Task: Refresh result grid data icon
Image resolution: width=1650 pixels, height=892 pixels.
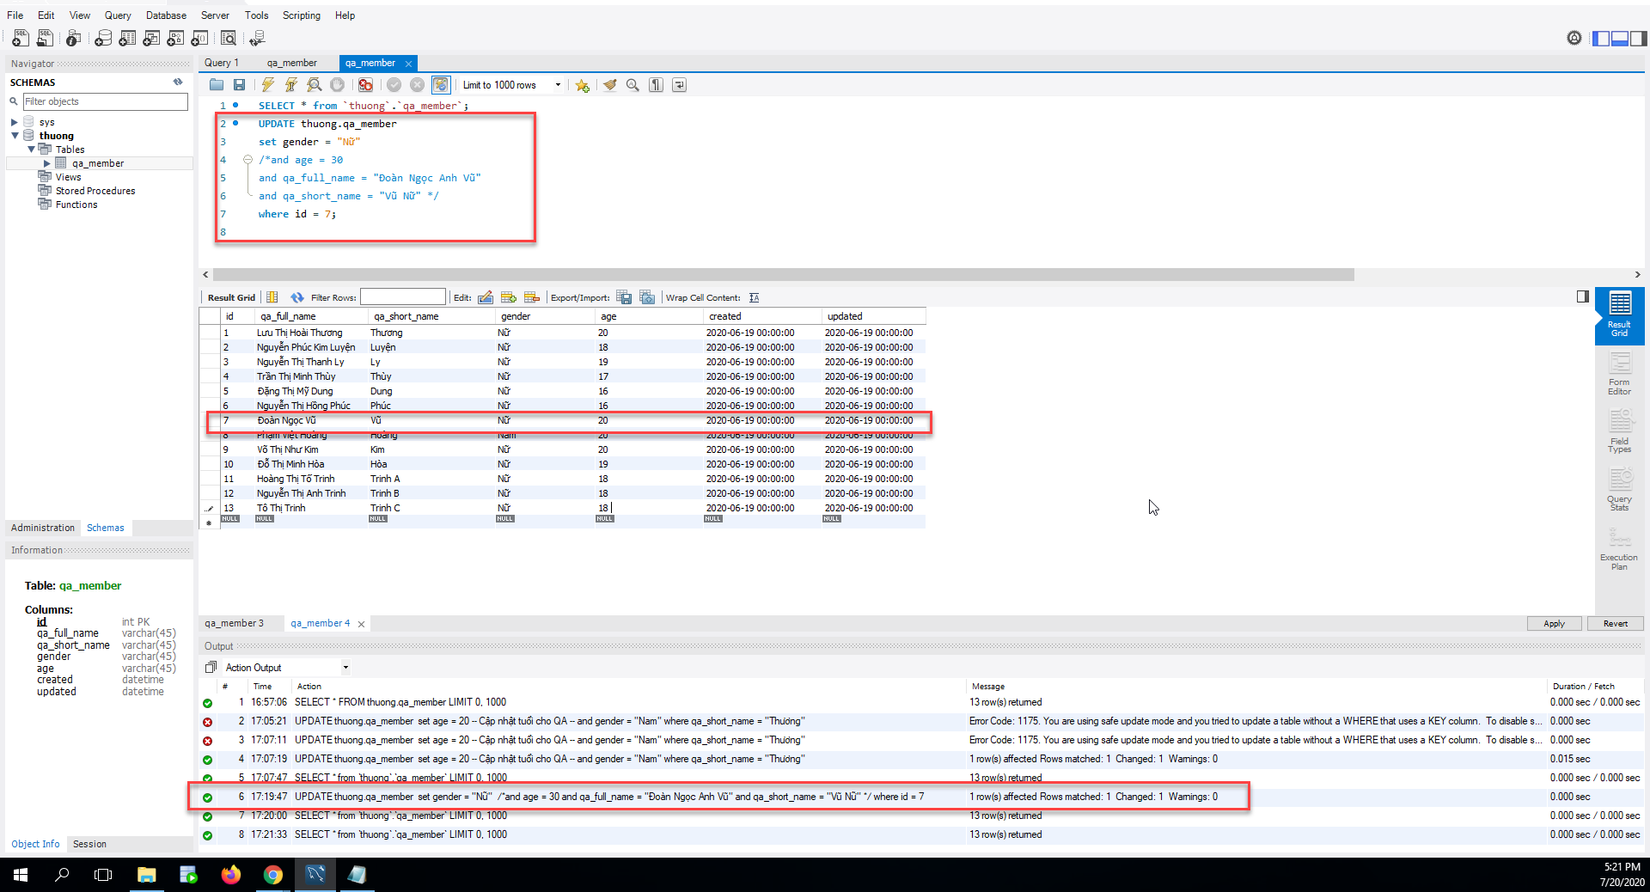Action: point(297,297)
